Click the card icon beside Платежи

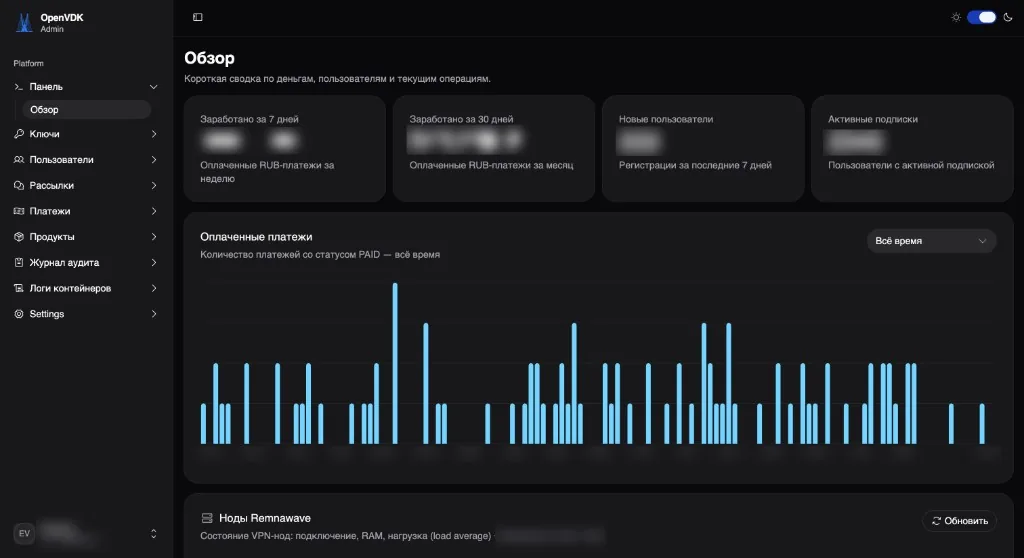[18, 211]
